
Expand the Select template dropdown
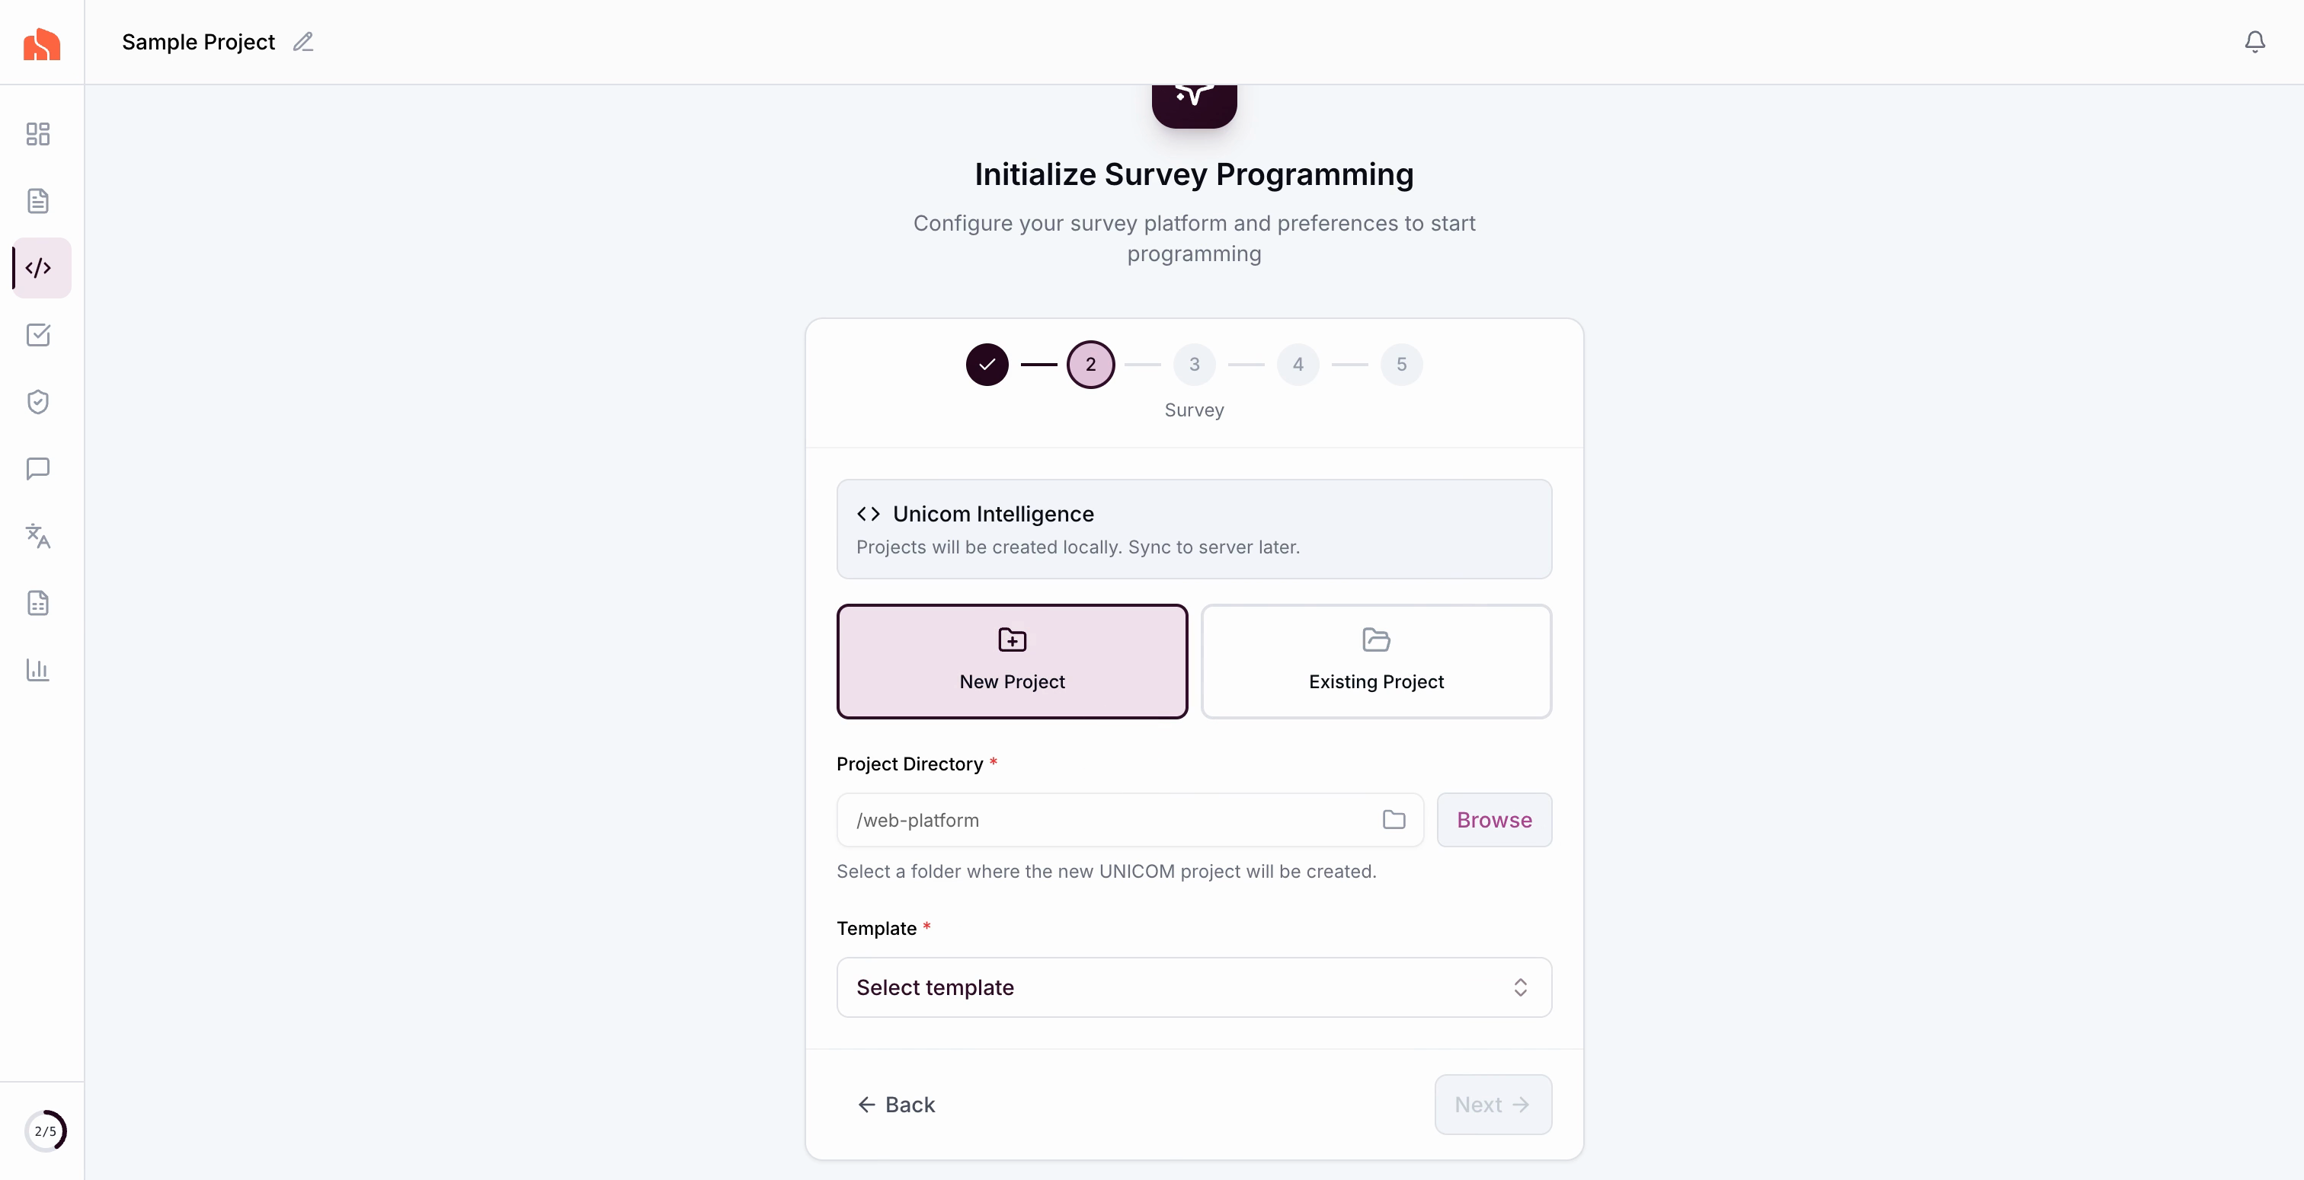(1194, 987)
